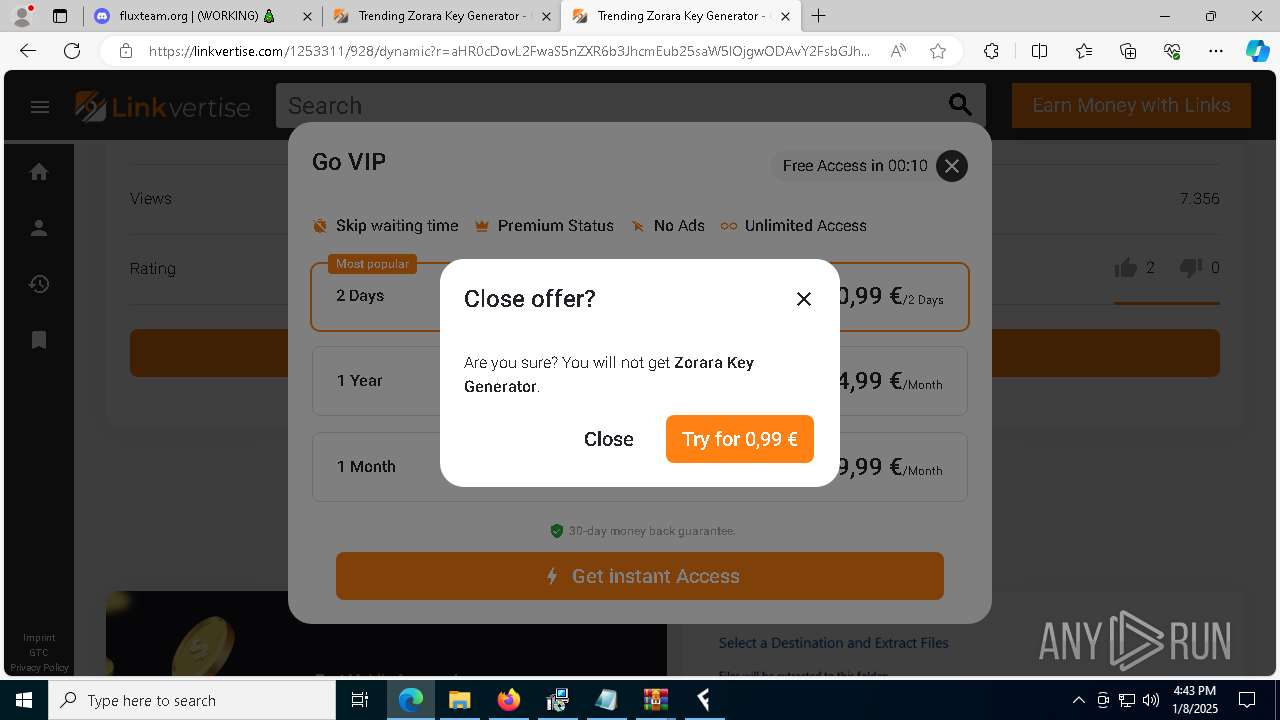Open the Home icon in sidebar

pyautogui.click(x=39, y=172)
